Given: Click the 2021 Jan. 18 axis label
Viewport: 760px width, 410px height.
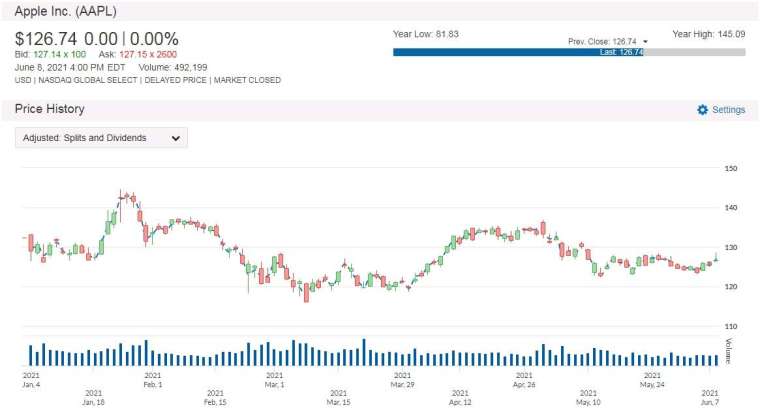Looking at the screenshot, I should [94, 397].
